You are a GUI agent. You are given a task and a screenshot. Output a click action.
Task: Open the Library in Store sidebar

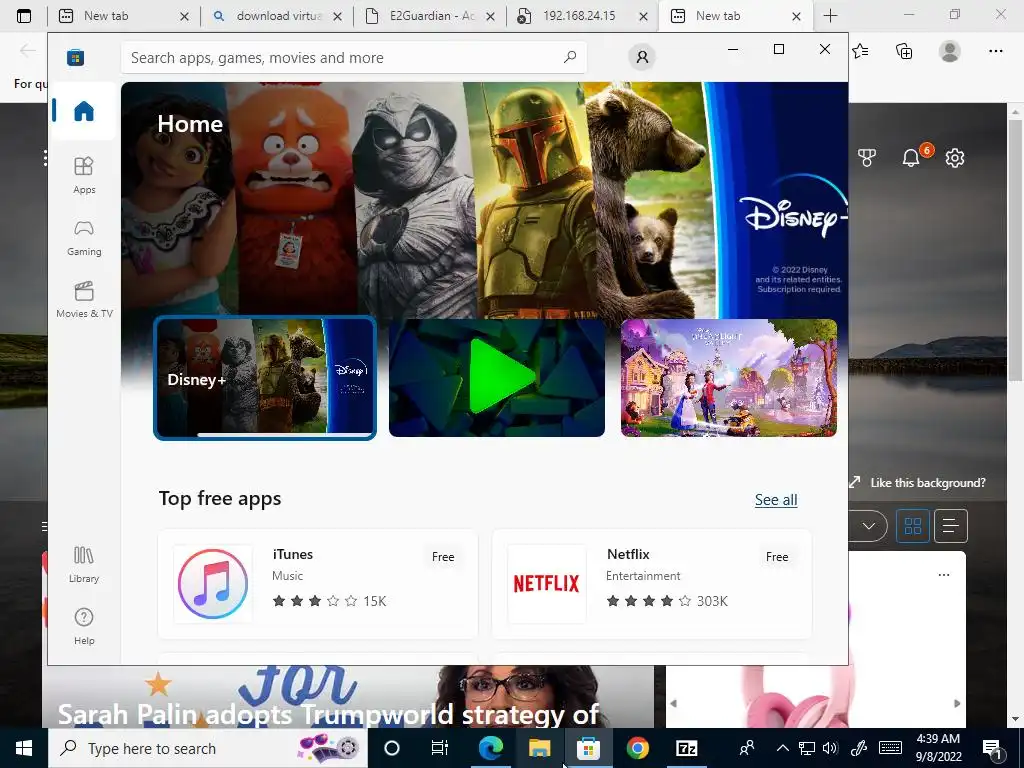[84, 564]
